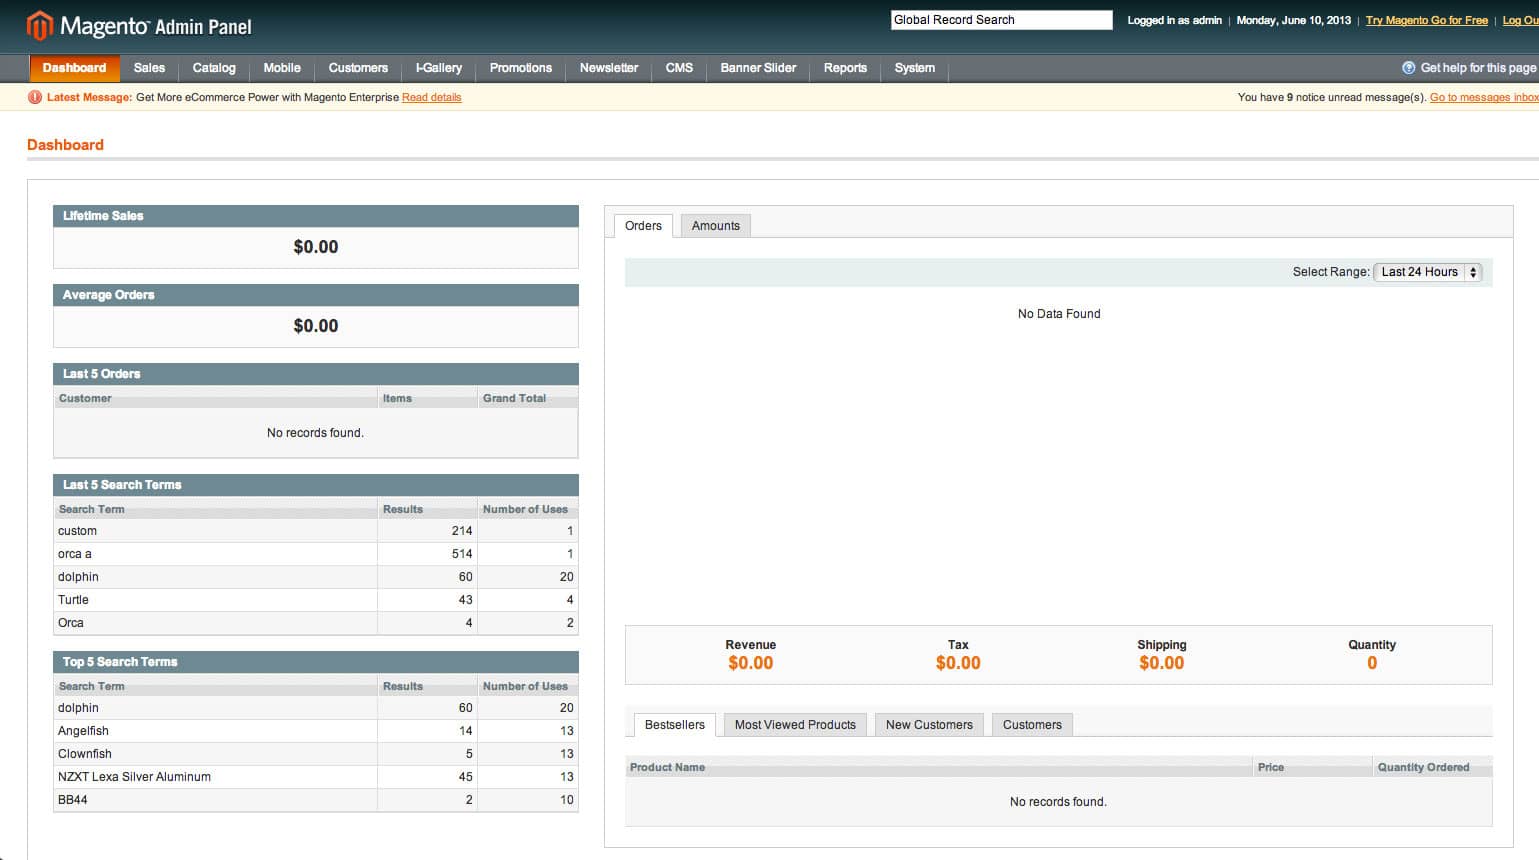
Task: Click the 'Angelfish' search term row
Action: (x=316, y=731)
